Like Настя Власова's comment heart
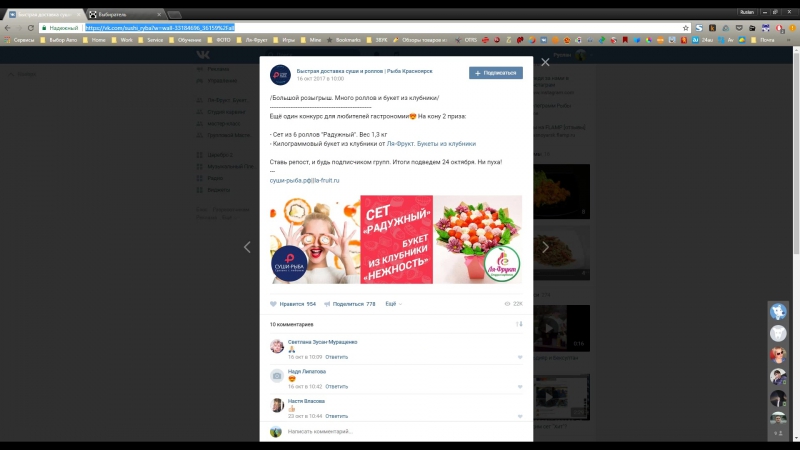This screenshot has height=450, width=800. (520, 416)
